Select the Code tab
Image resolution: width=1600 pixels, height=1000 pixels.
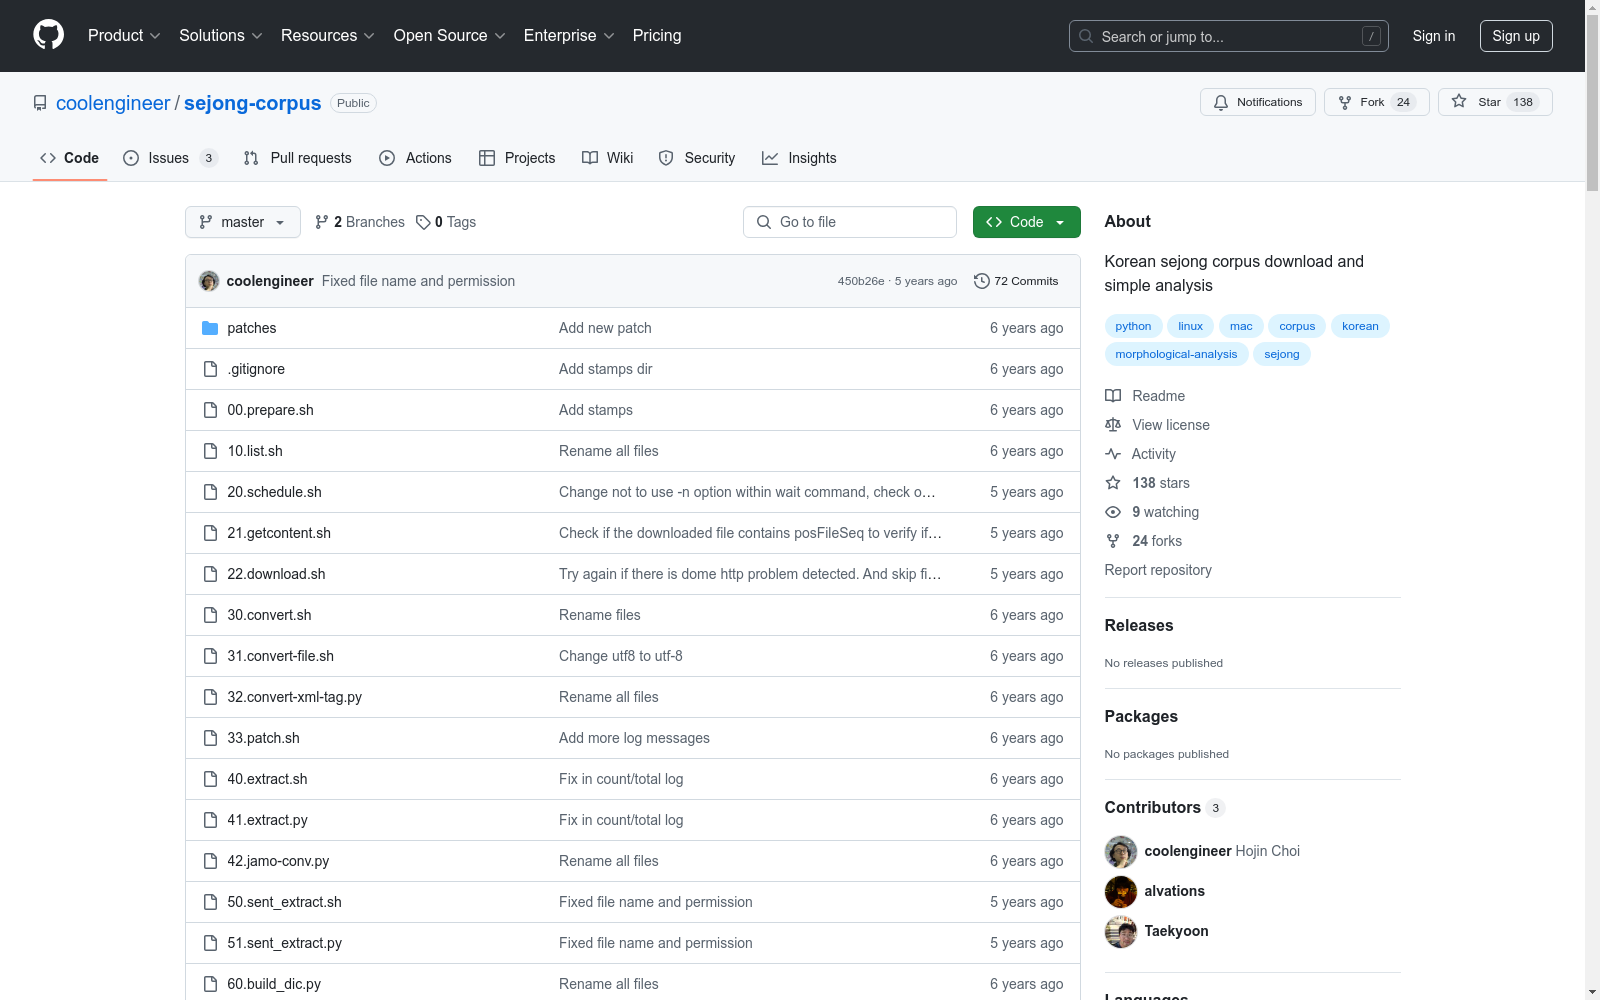pyautogui.click(x=70, y=158)
